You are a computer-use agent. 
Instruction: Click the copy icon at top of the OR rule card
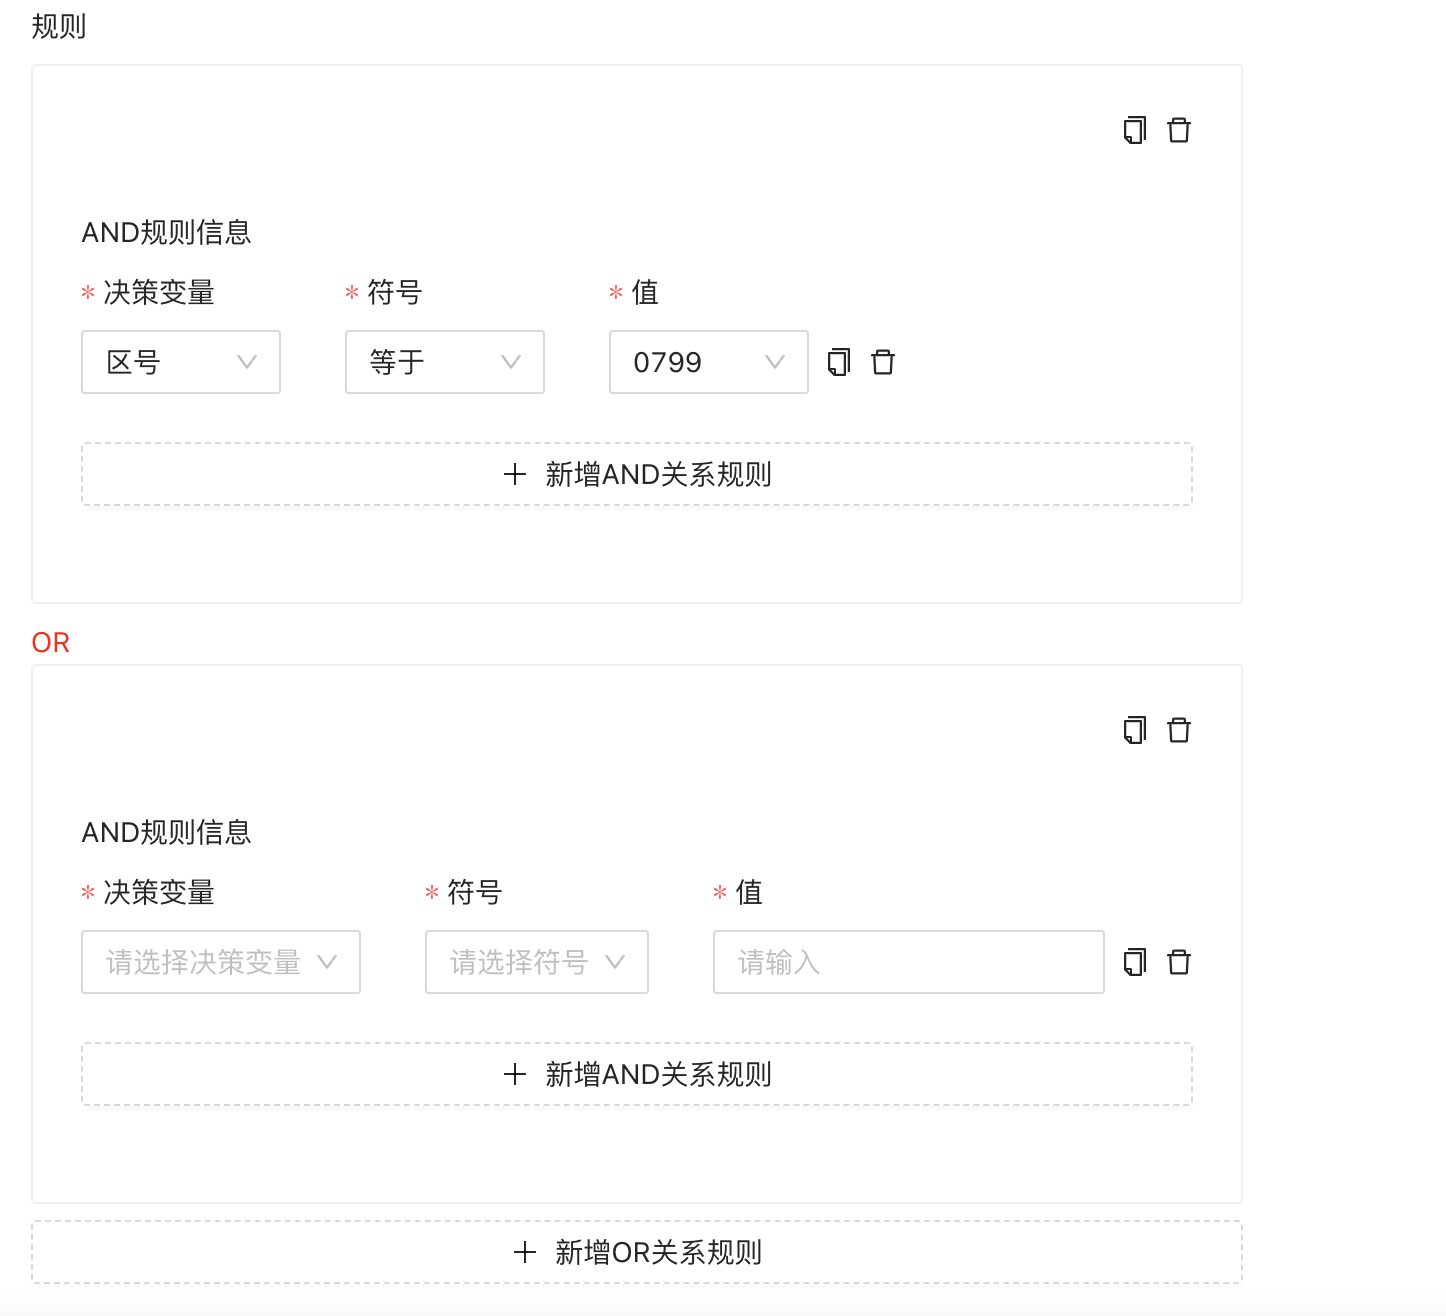click(1134, 730)
